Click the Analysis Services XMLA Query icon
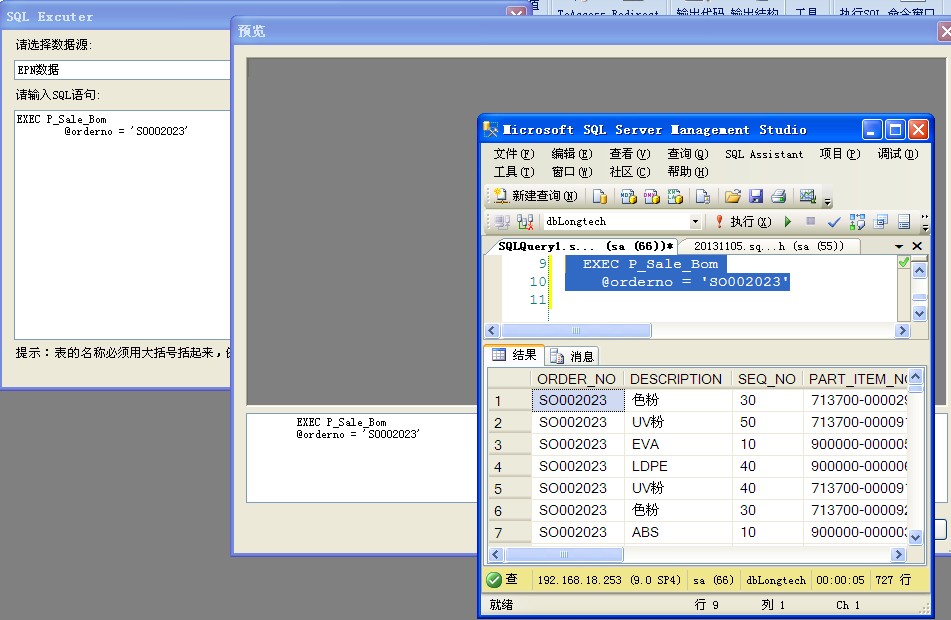Image resolution: width=951 pixels, height=620 pixels. pos(675,196)
